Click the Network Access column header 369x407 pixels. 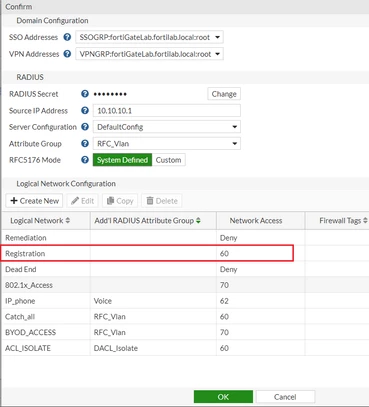tap(256, 220)
